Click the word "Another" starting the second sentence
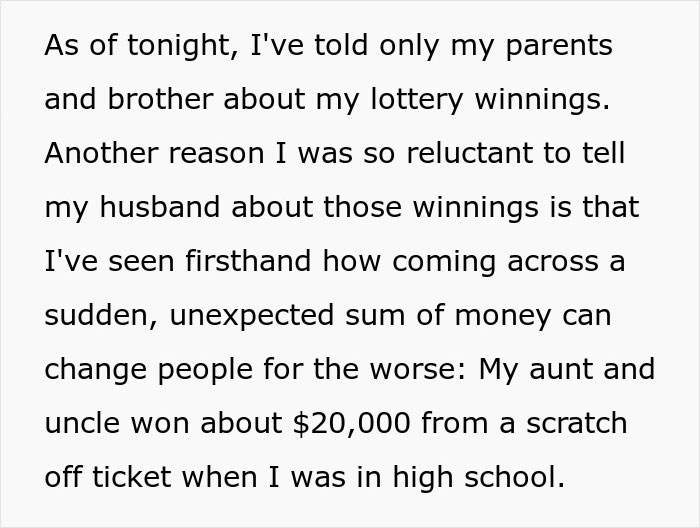 pos(99,153)
